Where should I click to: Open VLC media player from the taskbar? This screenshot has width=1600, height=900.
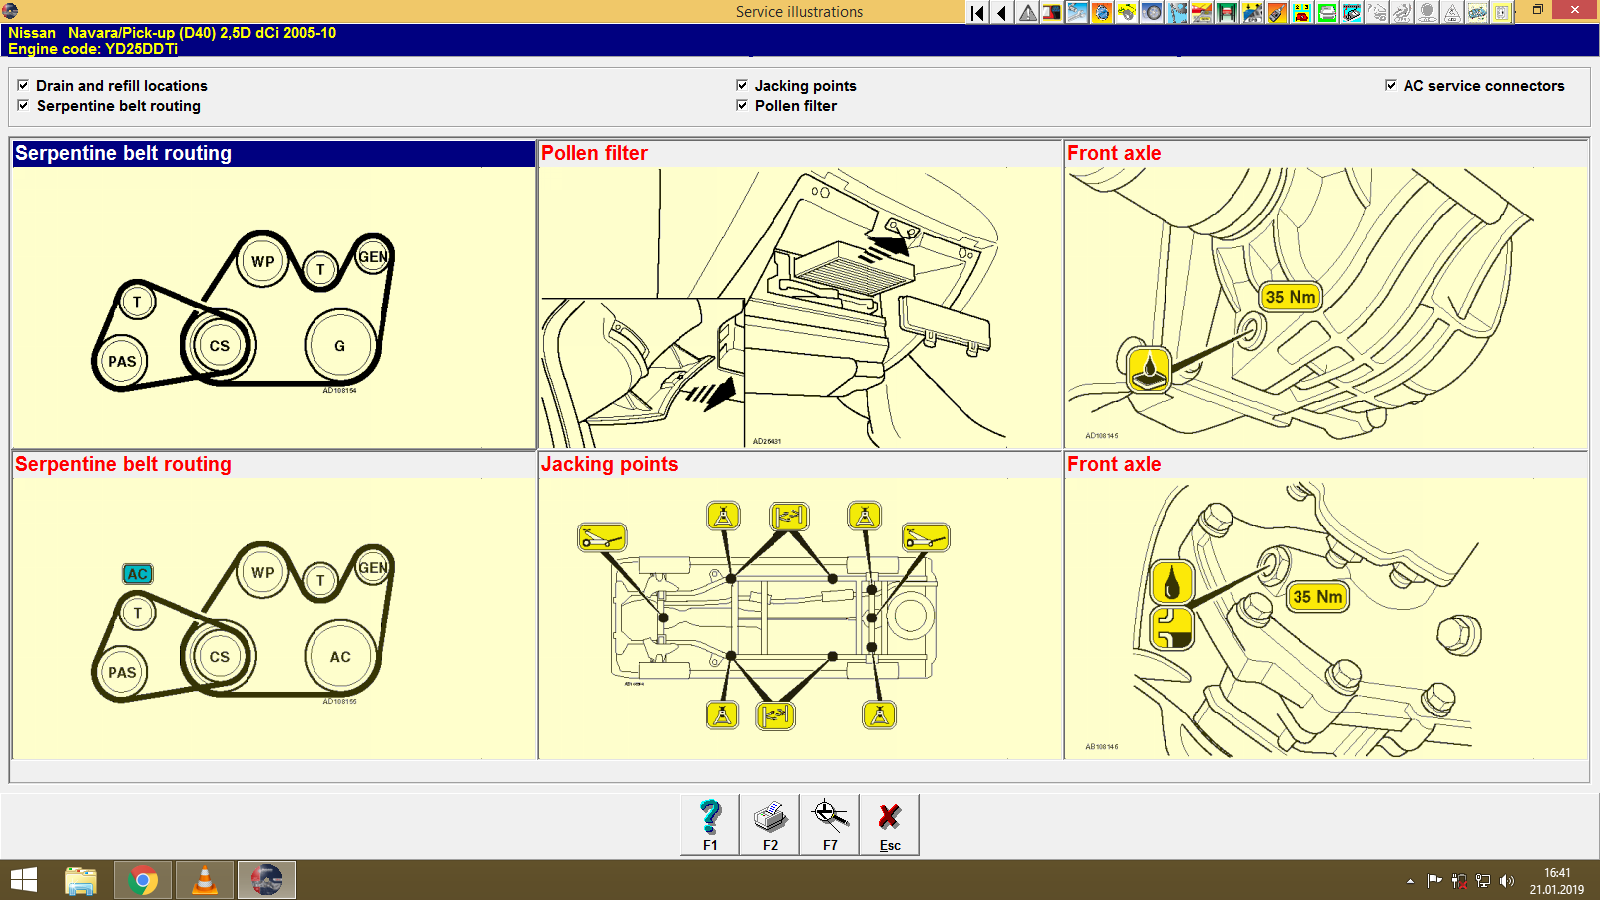point(205,881)
